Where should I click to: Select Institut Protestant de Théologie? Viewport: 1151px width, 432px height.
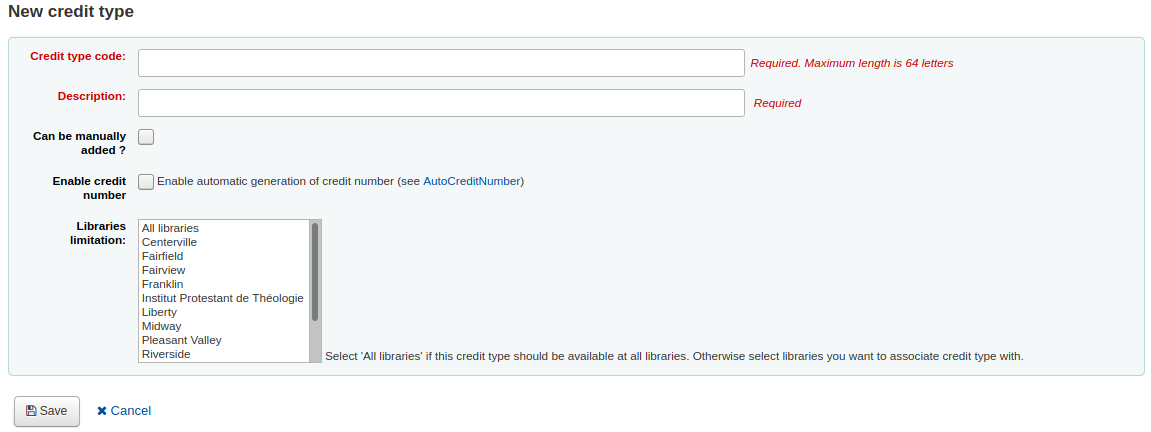tap(222, 298)
